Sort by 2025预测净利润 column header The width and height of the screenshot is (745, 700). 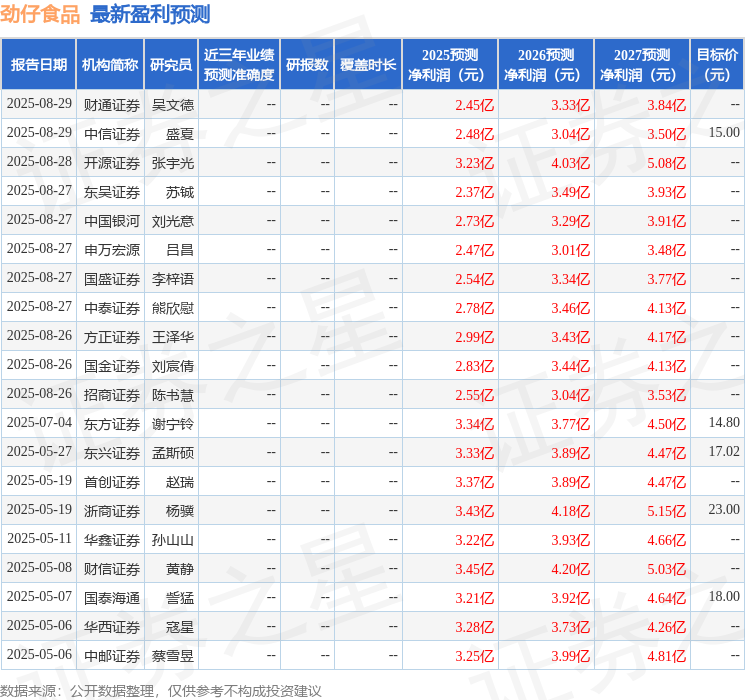pos(450,65)
